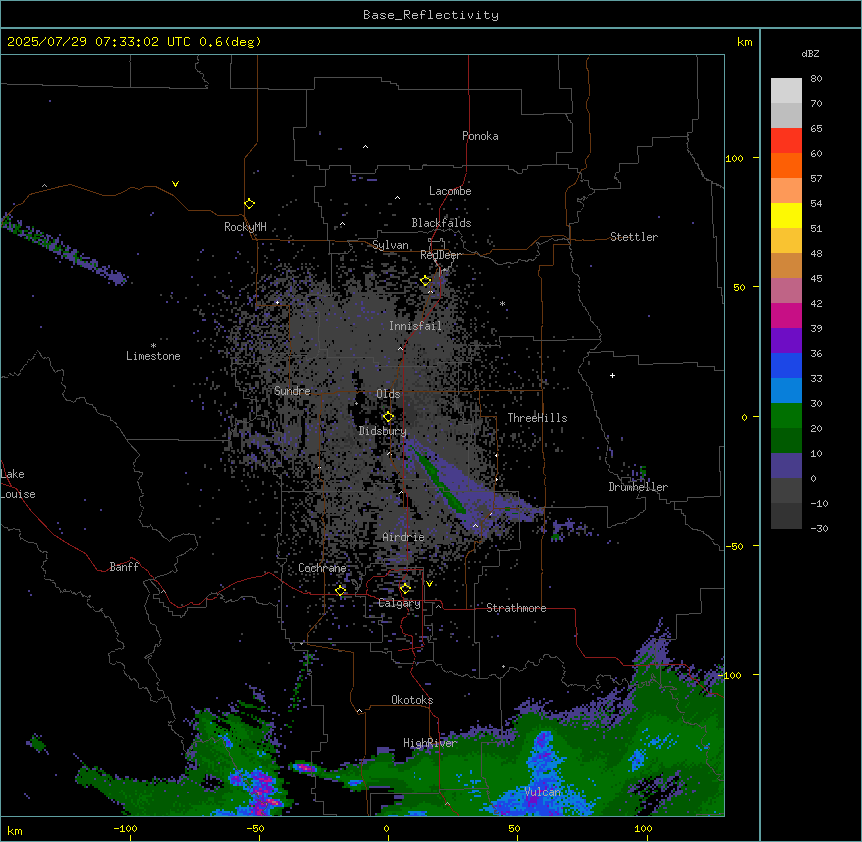
Task: Click the yellow V marker east of Calgary
Action: coord(429,584)
